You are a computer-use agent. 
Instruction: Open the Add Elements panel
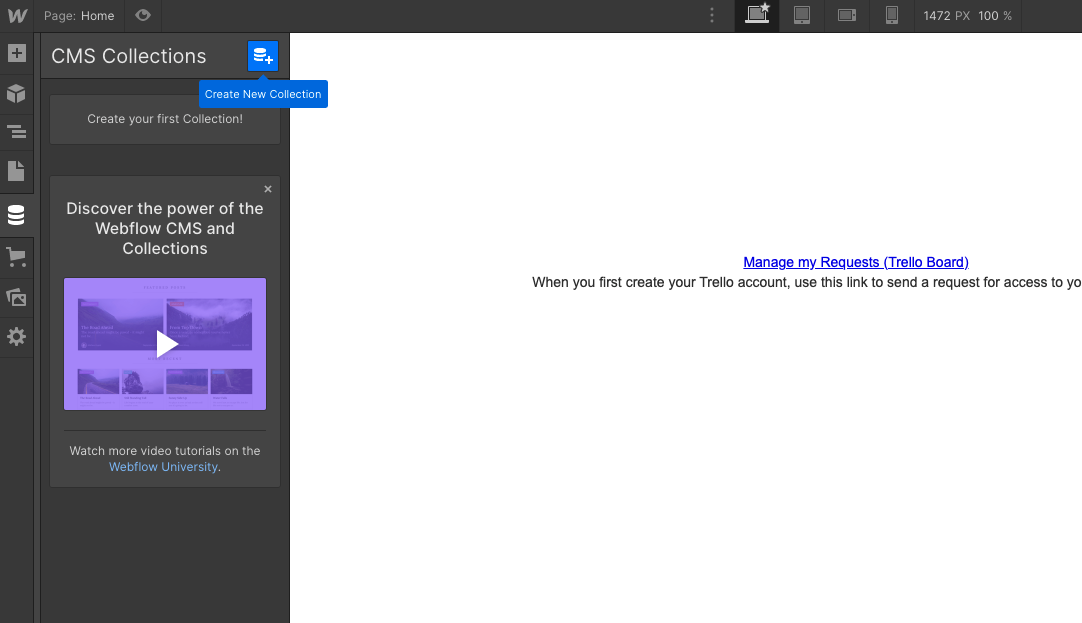[17, 53]
